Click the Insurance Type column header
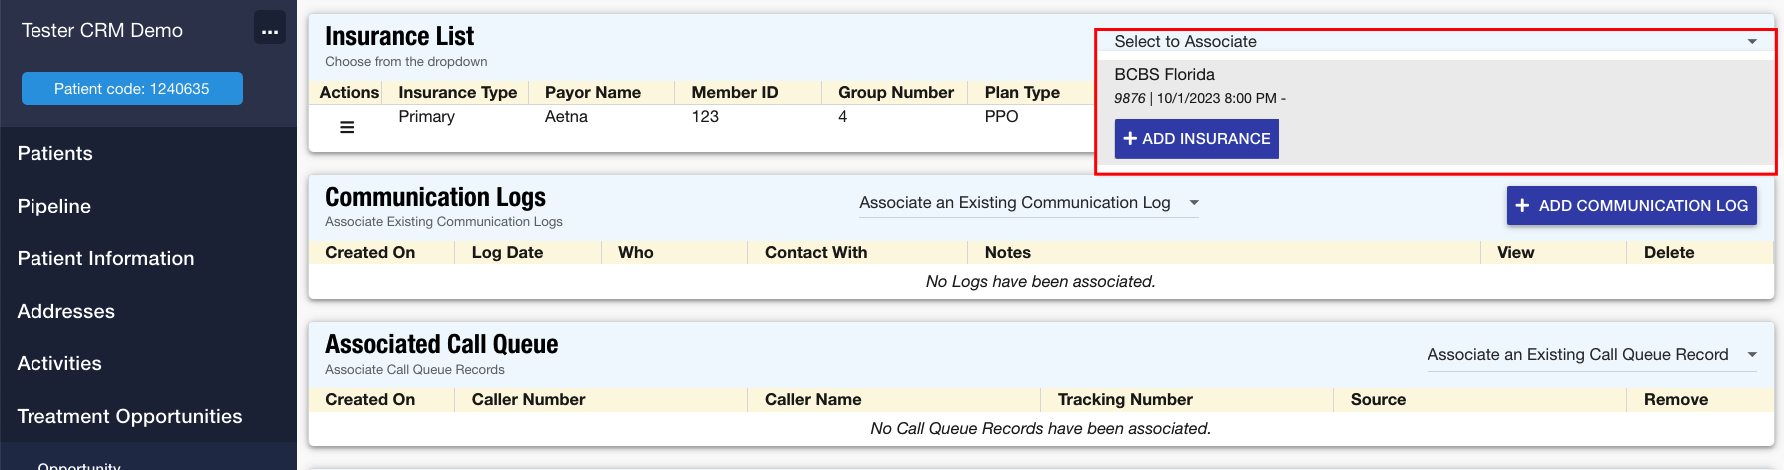 [x=457, y=93]
